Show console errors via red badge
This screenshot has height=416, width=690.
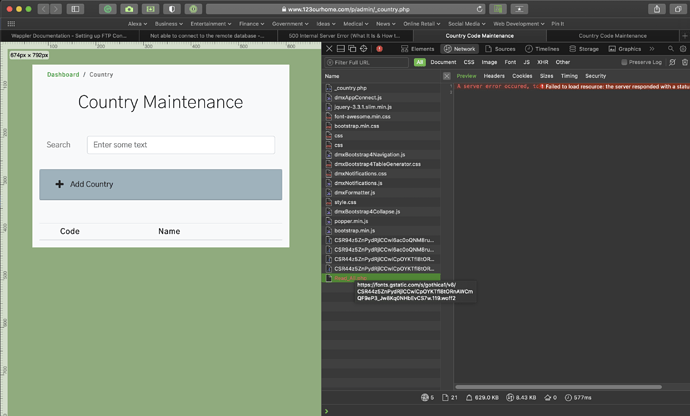tap(379, 49)
